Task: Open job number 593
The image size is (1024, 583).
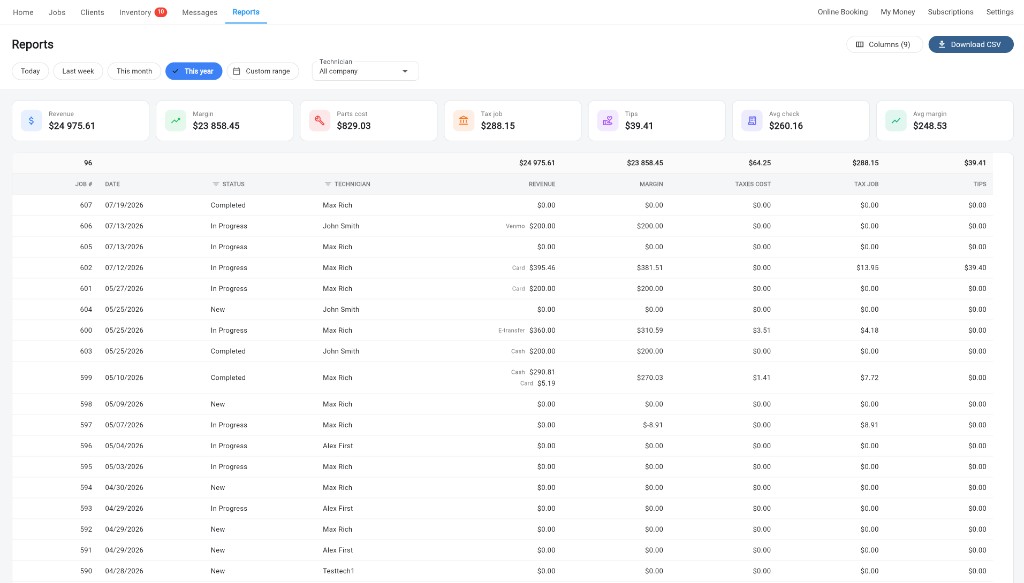Action: [x=86, y=509]
